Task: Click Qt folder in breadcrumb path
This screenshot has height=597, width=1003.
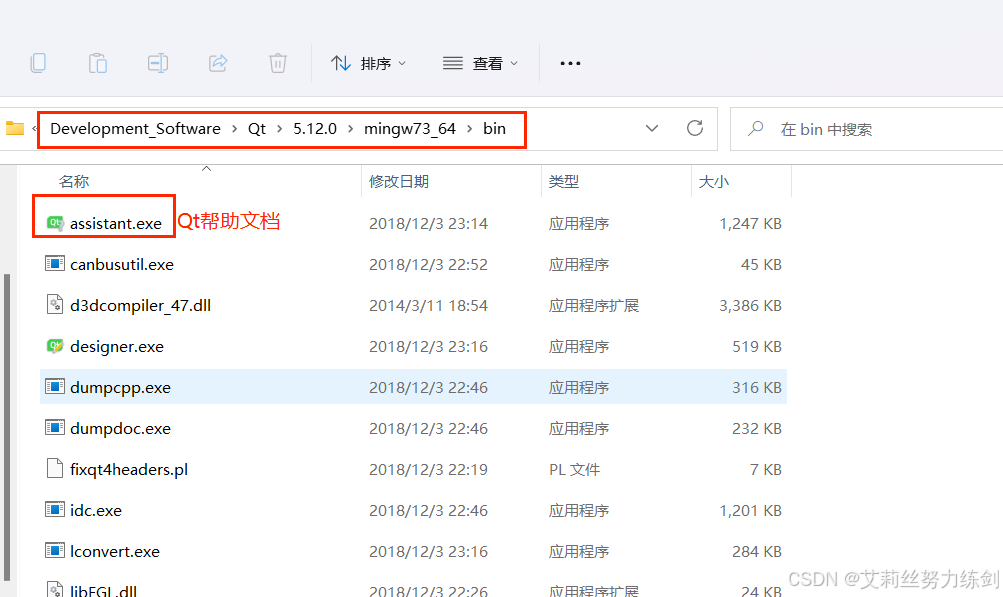Action: (257, 129)
